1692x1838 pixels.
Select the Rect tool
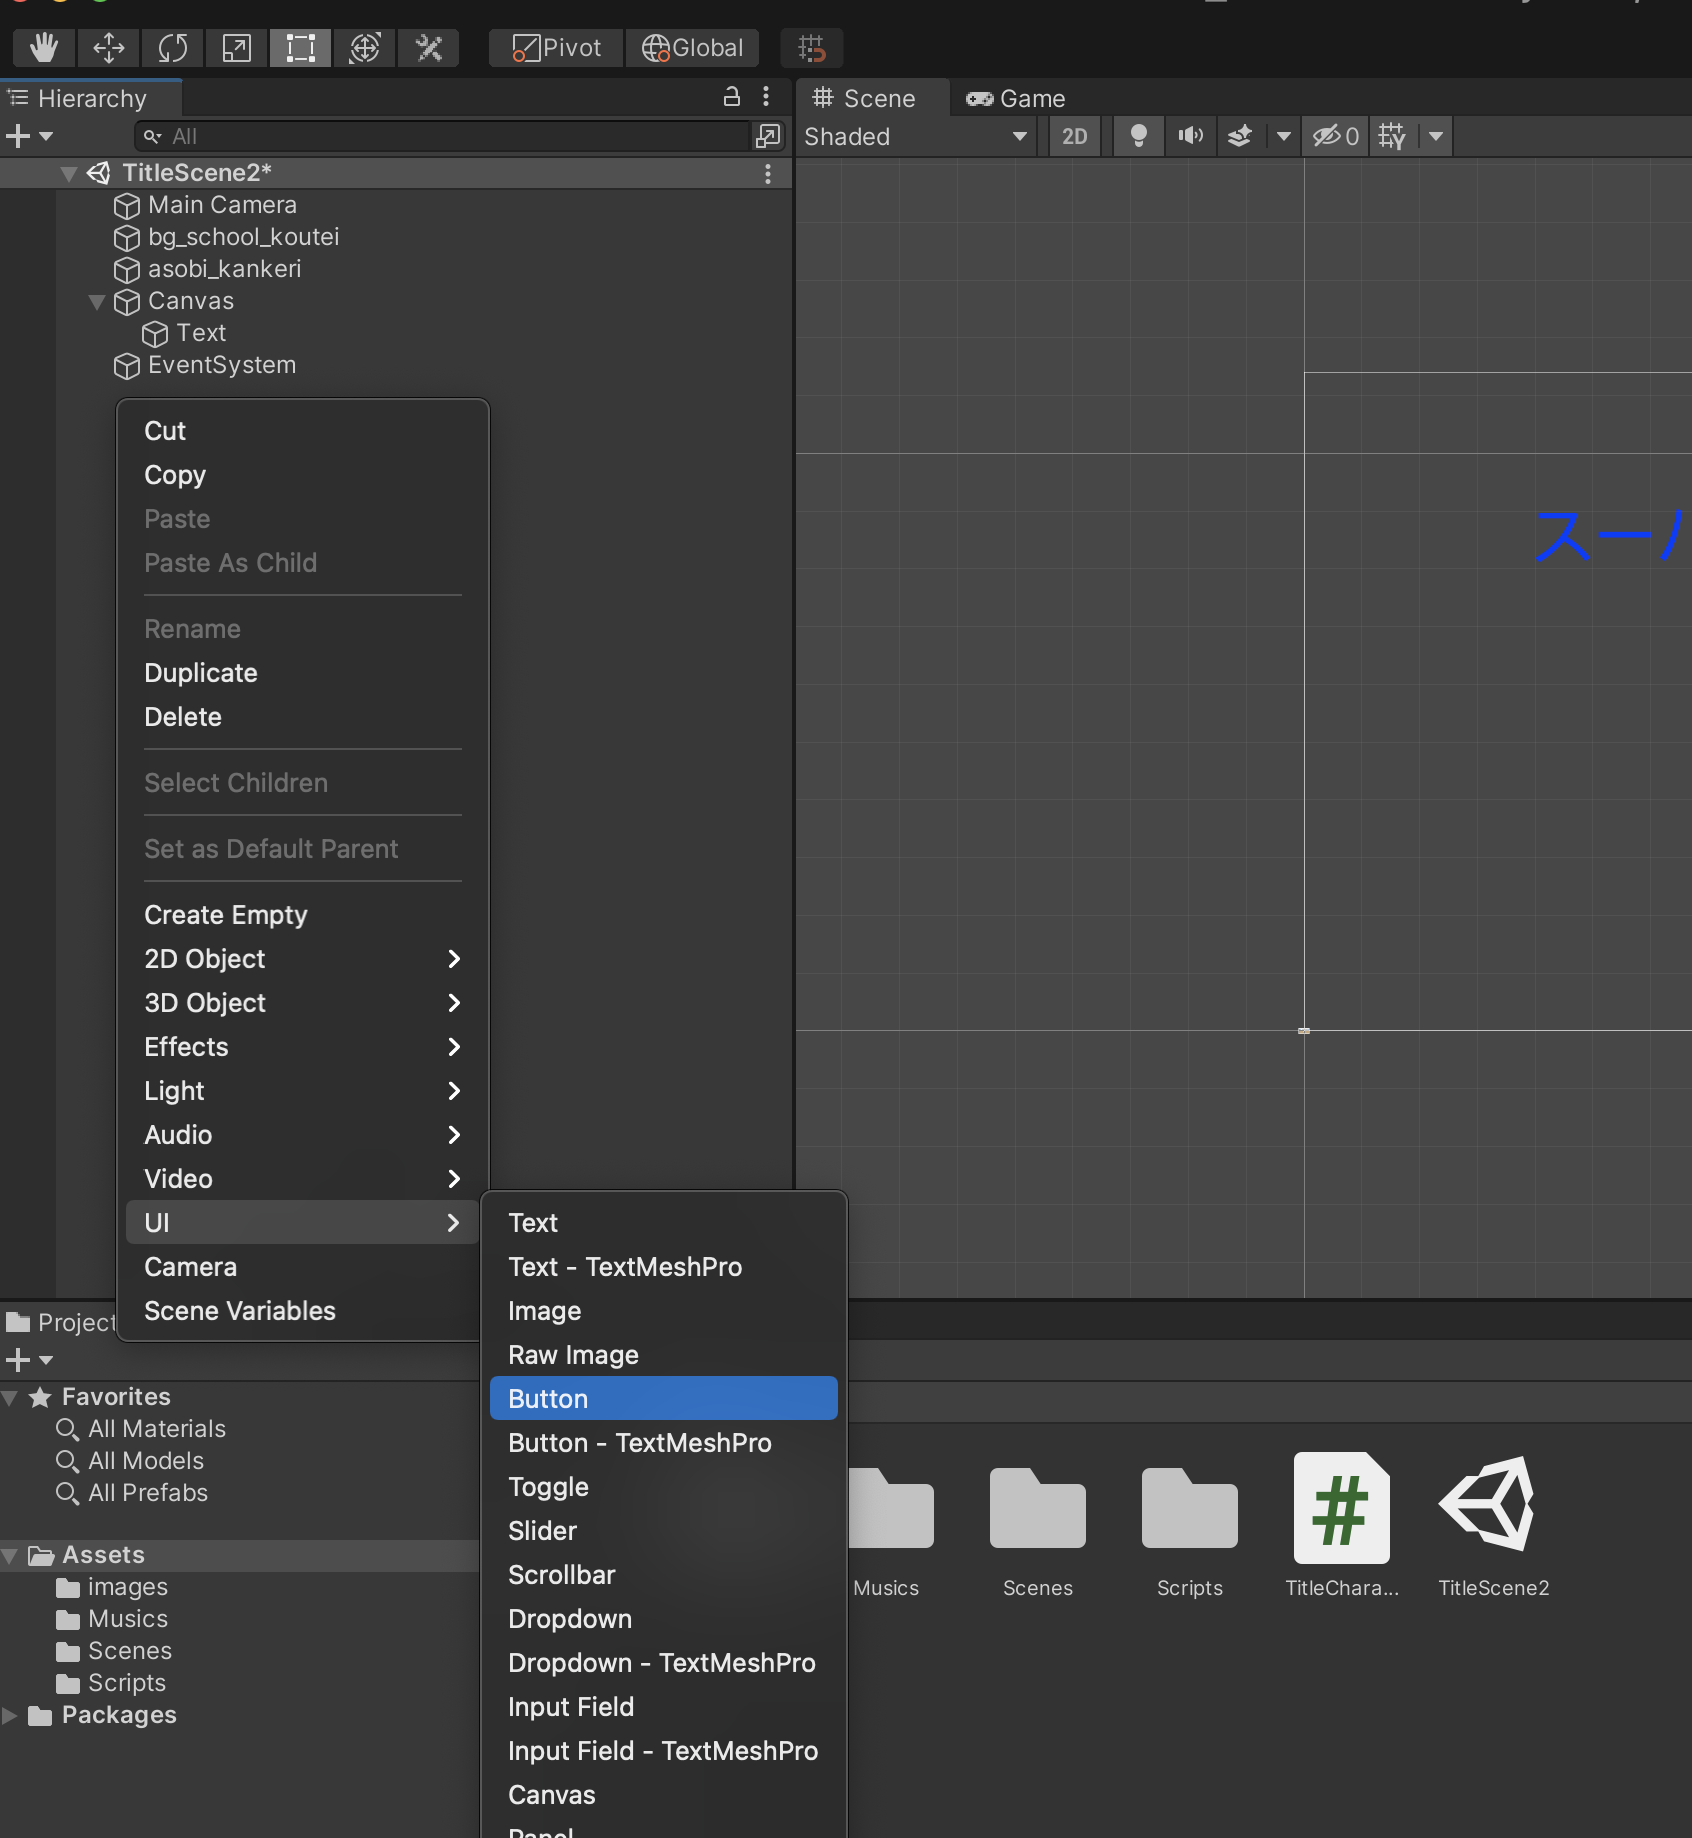pyautogui.click(x=300, y=47)
